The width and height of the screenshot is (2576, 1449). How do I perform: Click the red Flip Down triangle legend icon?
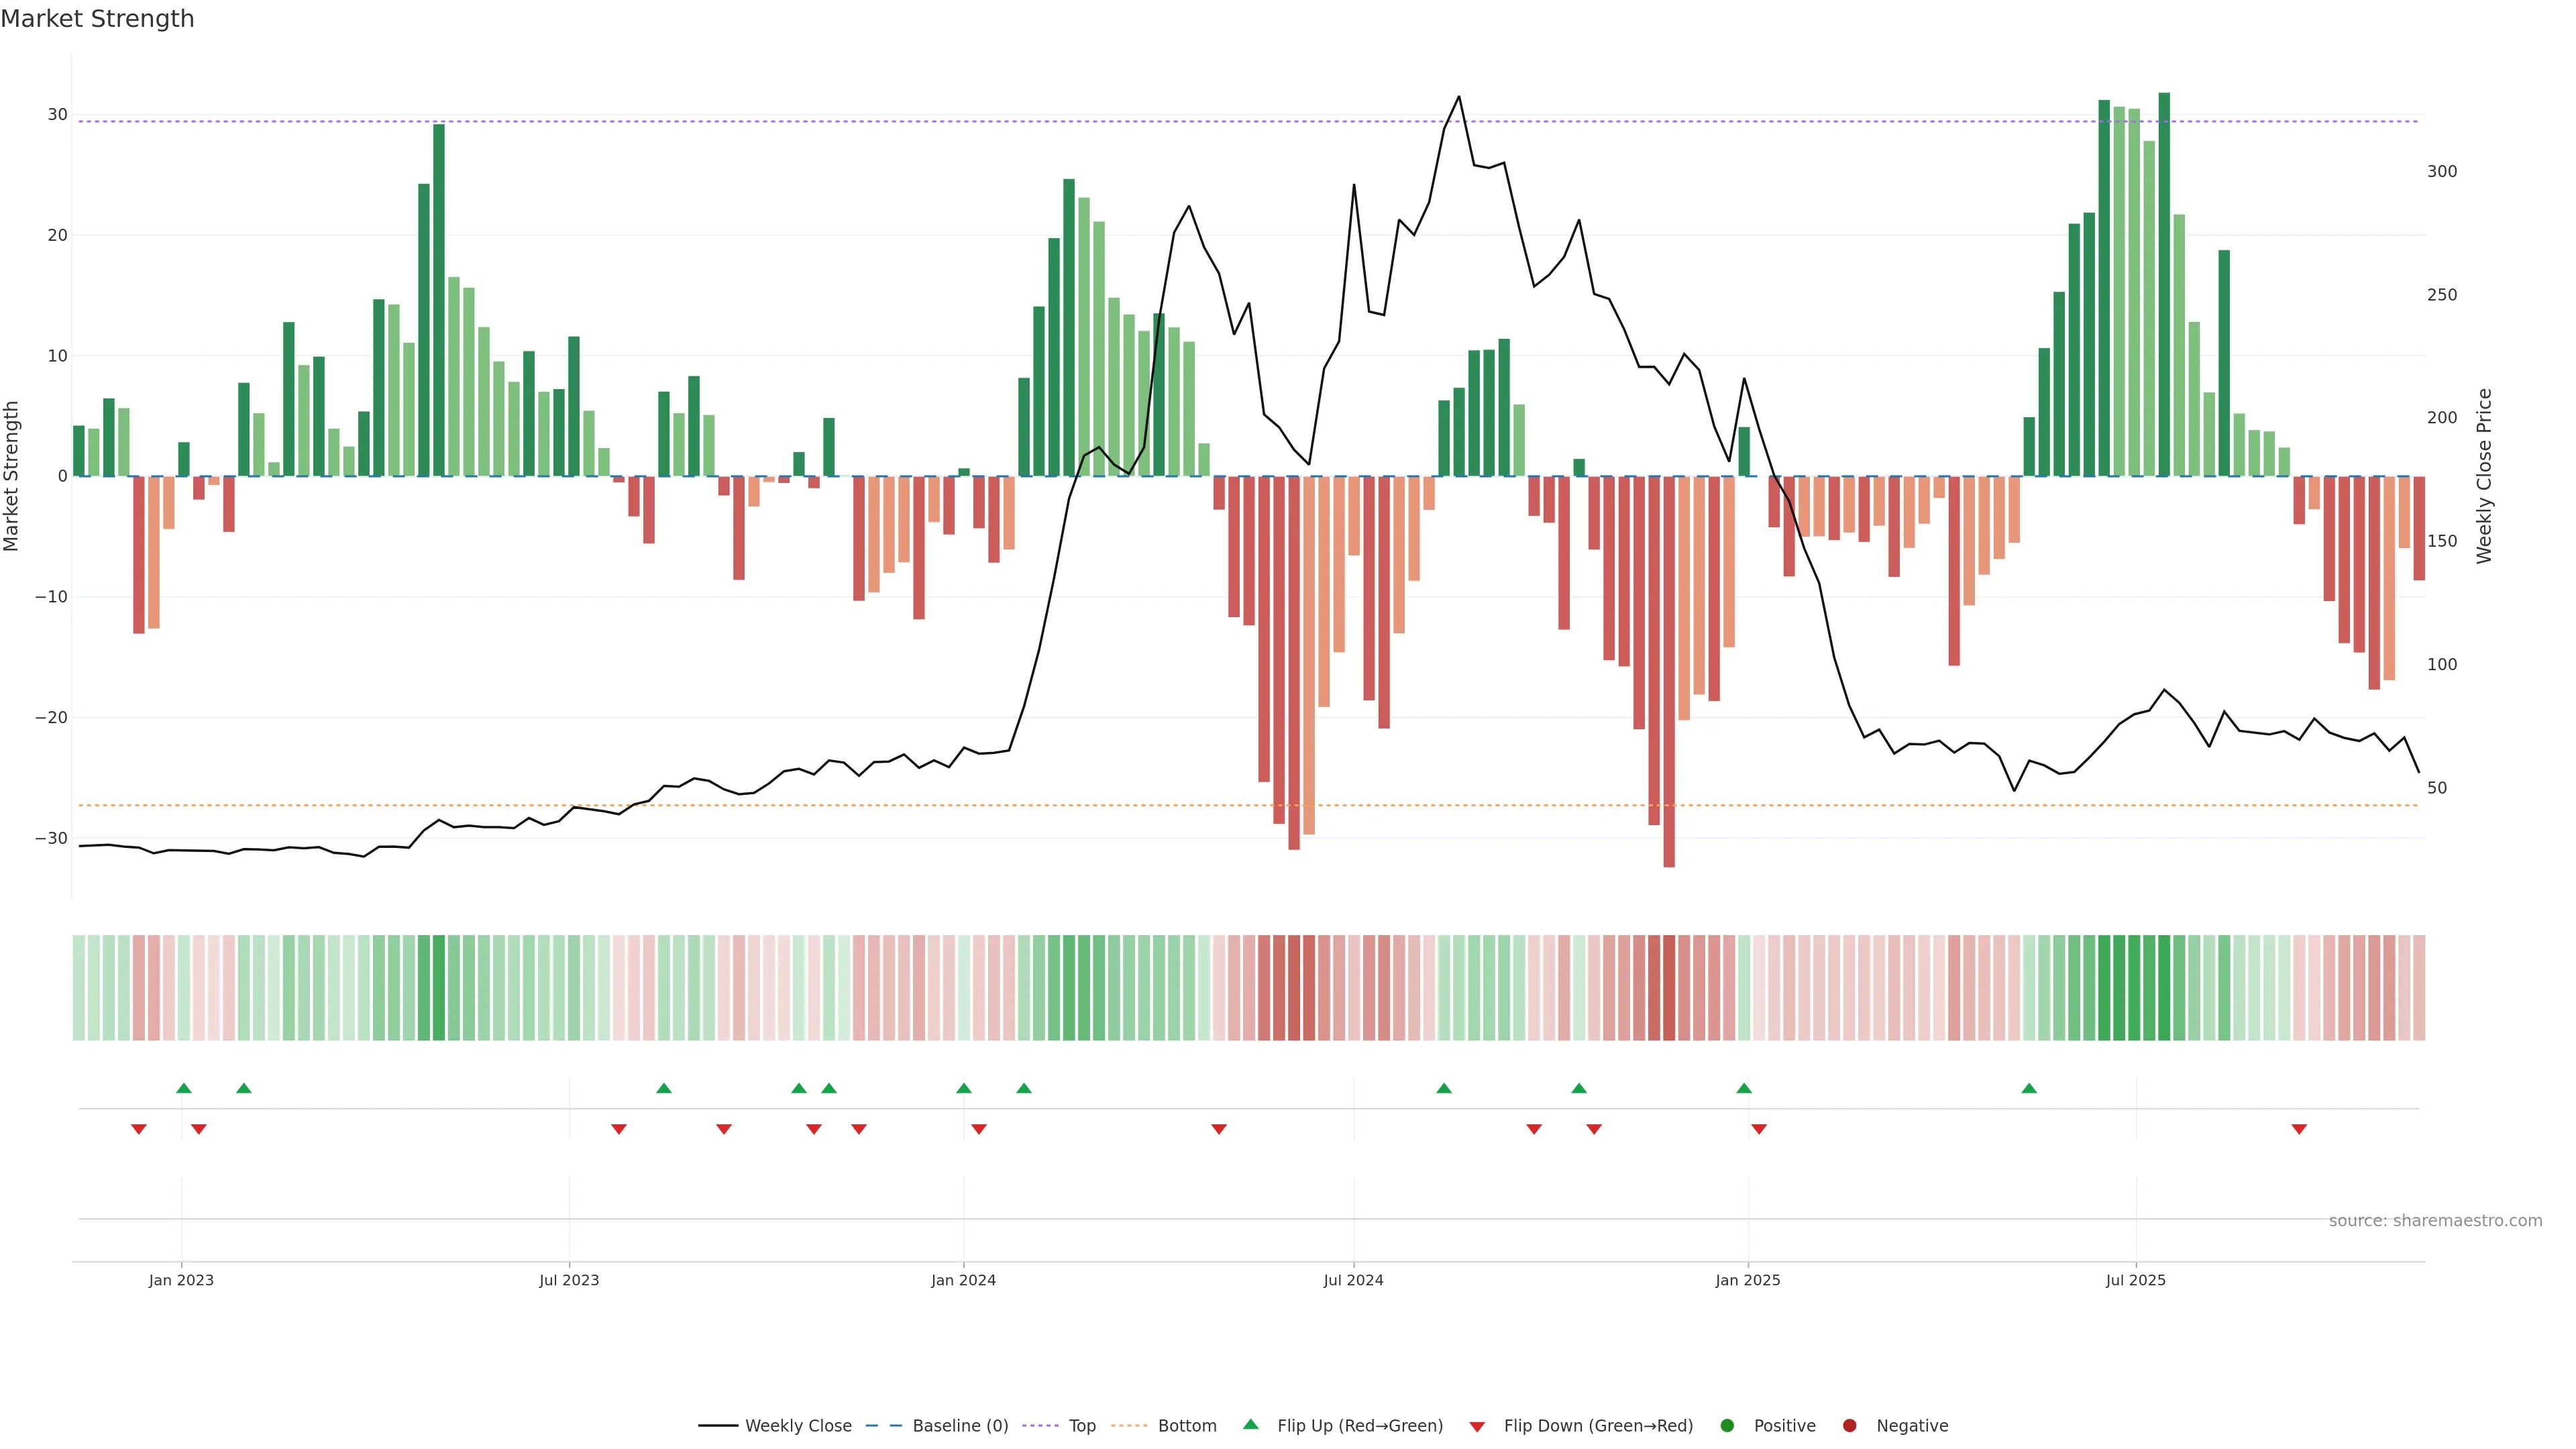click(1477, 1427)
